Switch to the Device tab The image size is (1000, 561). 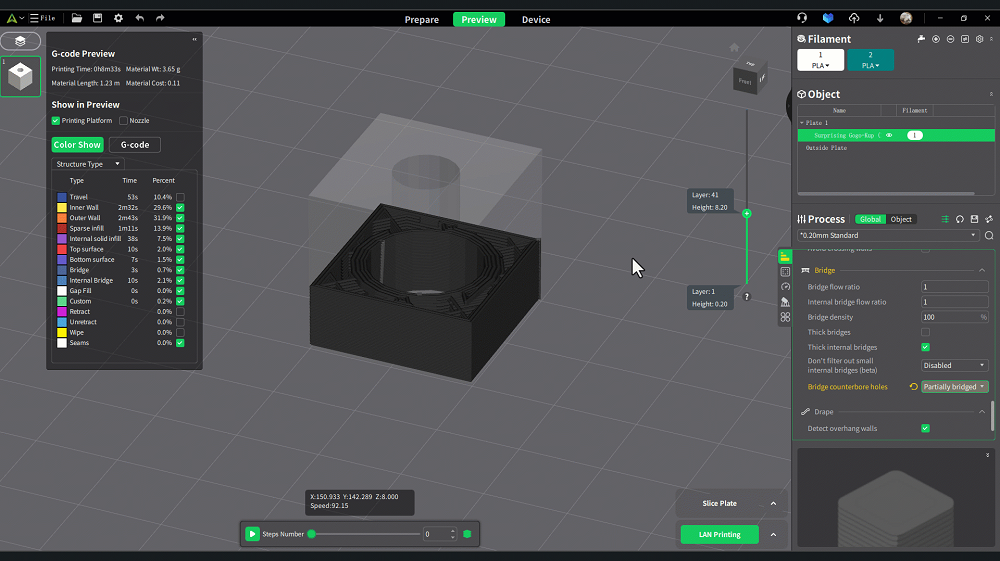(x=536, y=20)
